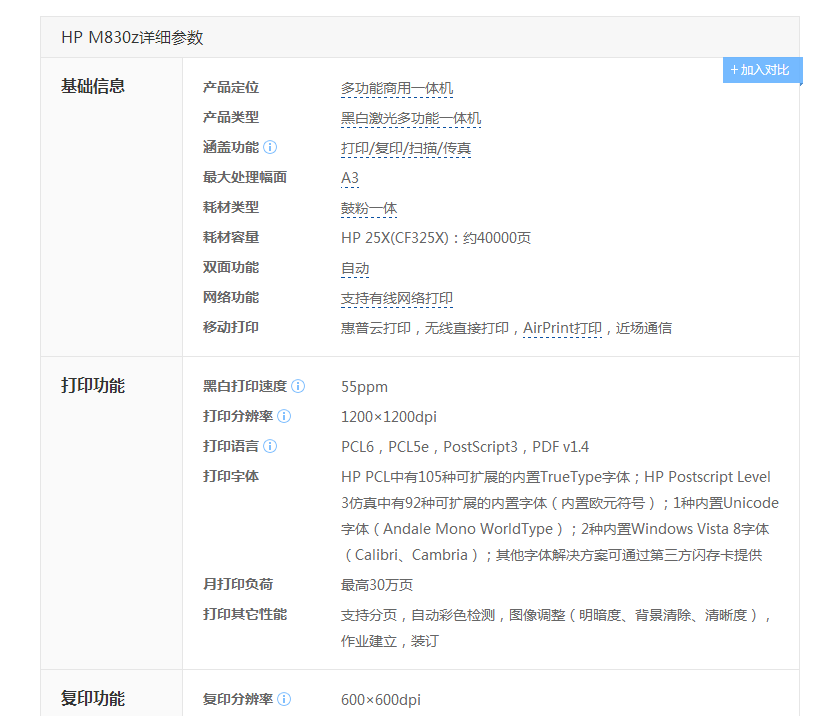Image resolution: width=840 pixels, height=716 pixels.
Task: Click the info icon next to 涵盖功能
Action: [271, 147]
